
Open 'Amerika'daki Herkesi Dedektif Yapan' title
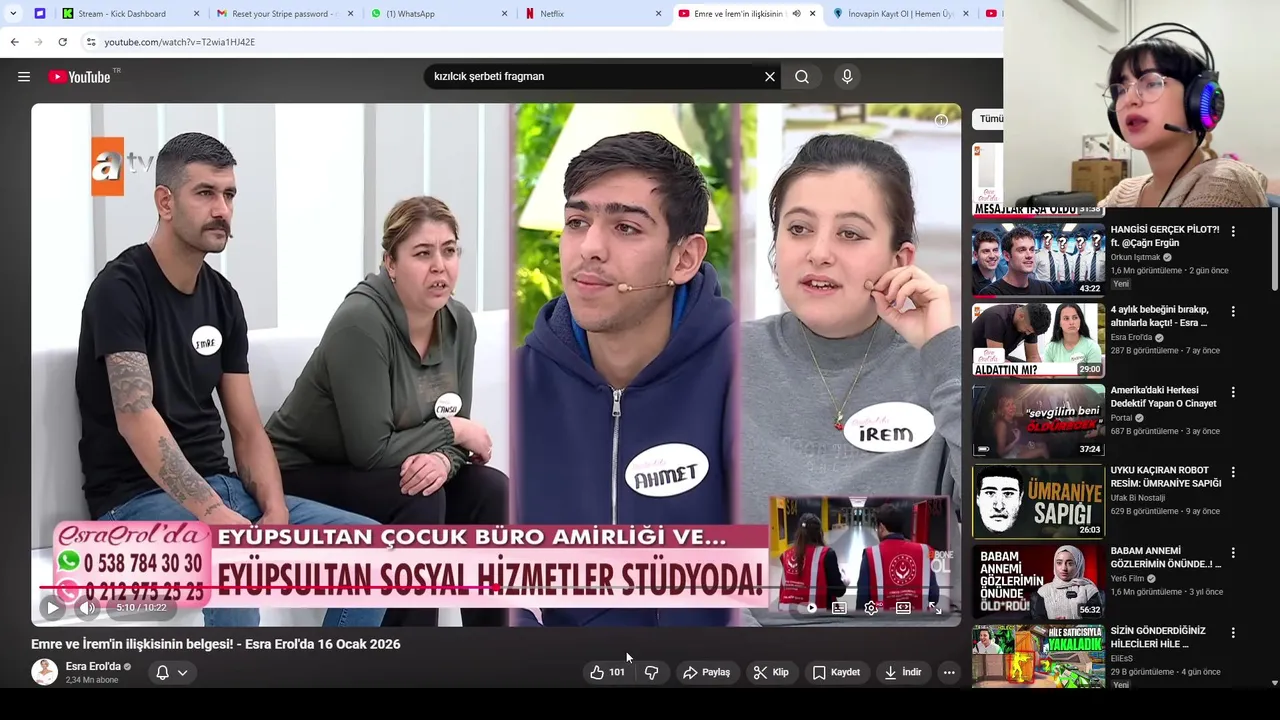[1163, 397]
